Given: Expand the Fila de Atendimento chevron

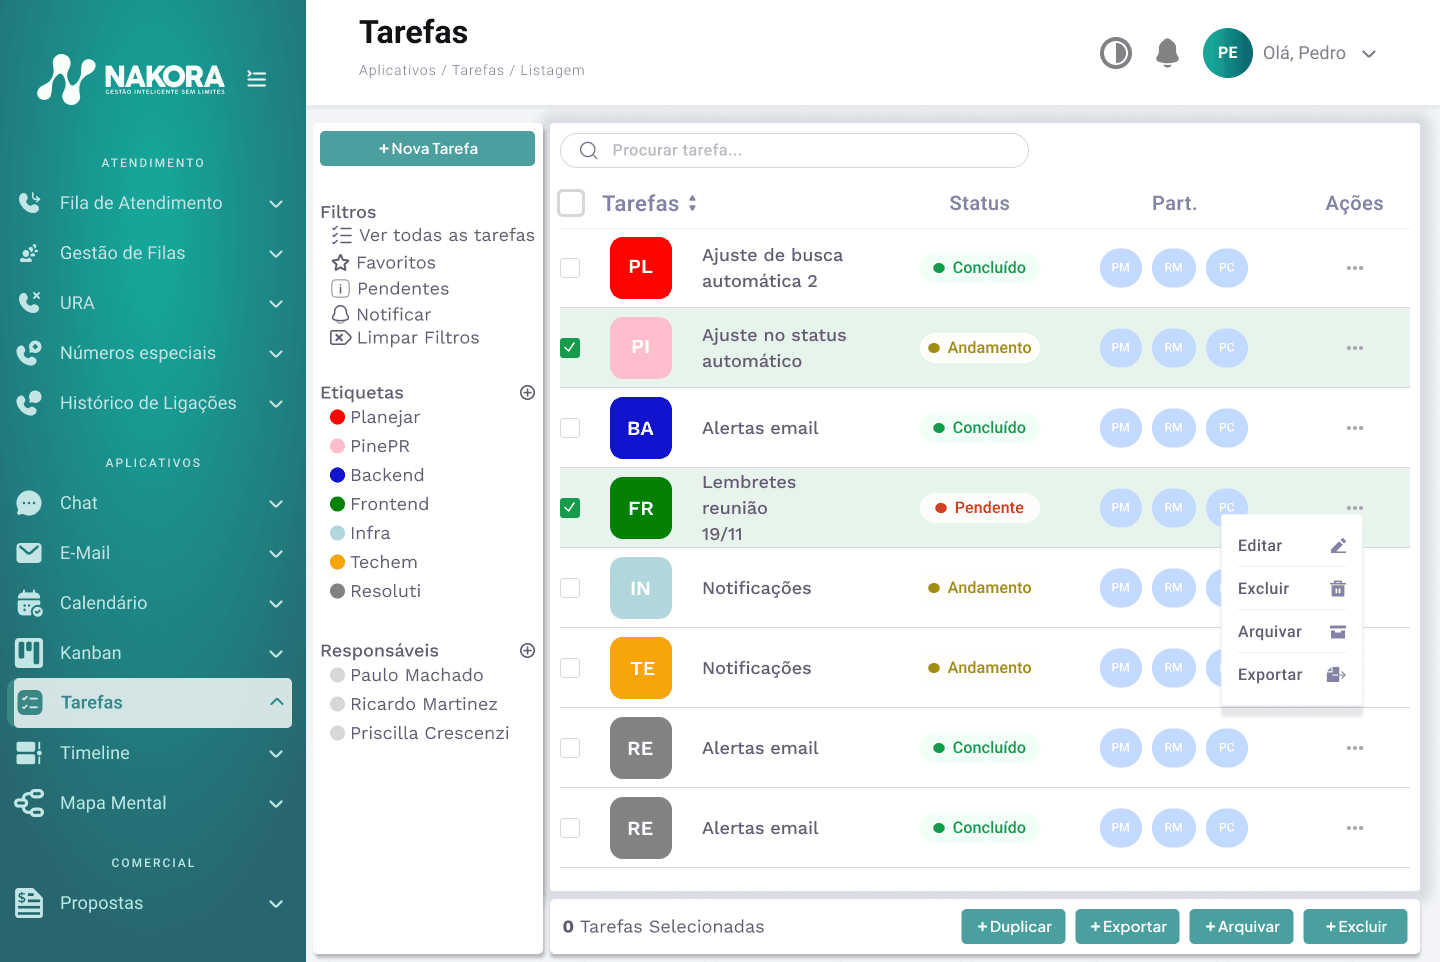Looking at the screenshot, I should pos(276,204).
